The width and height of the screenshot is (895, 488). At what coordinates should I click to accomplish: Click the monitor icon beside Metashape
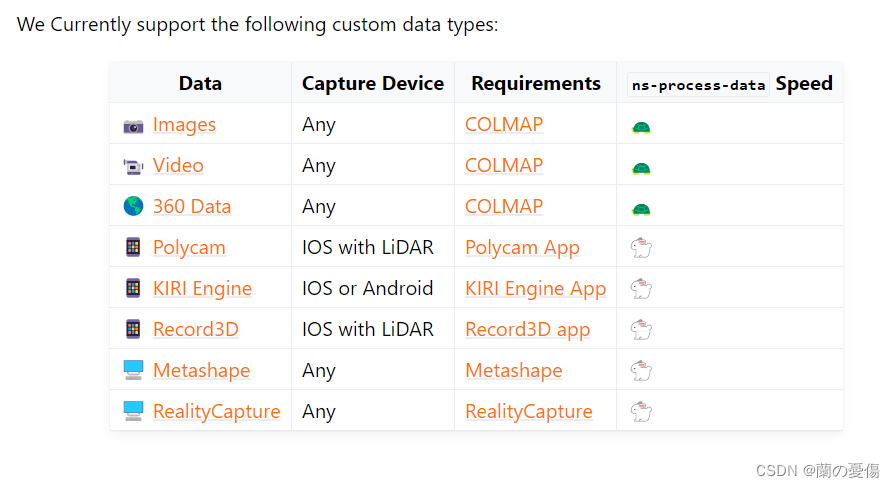click(133, 370)
